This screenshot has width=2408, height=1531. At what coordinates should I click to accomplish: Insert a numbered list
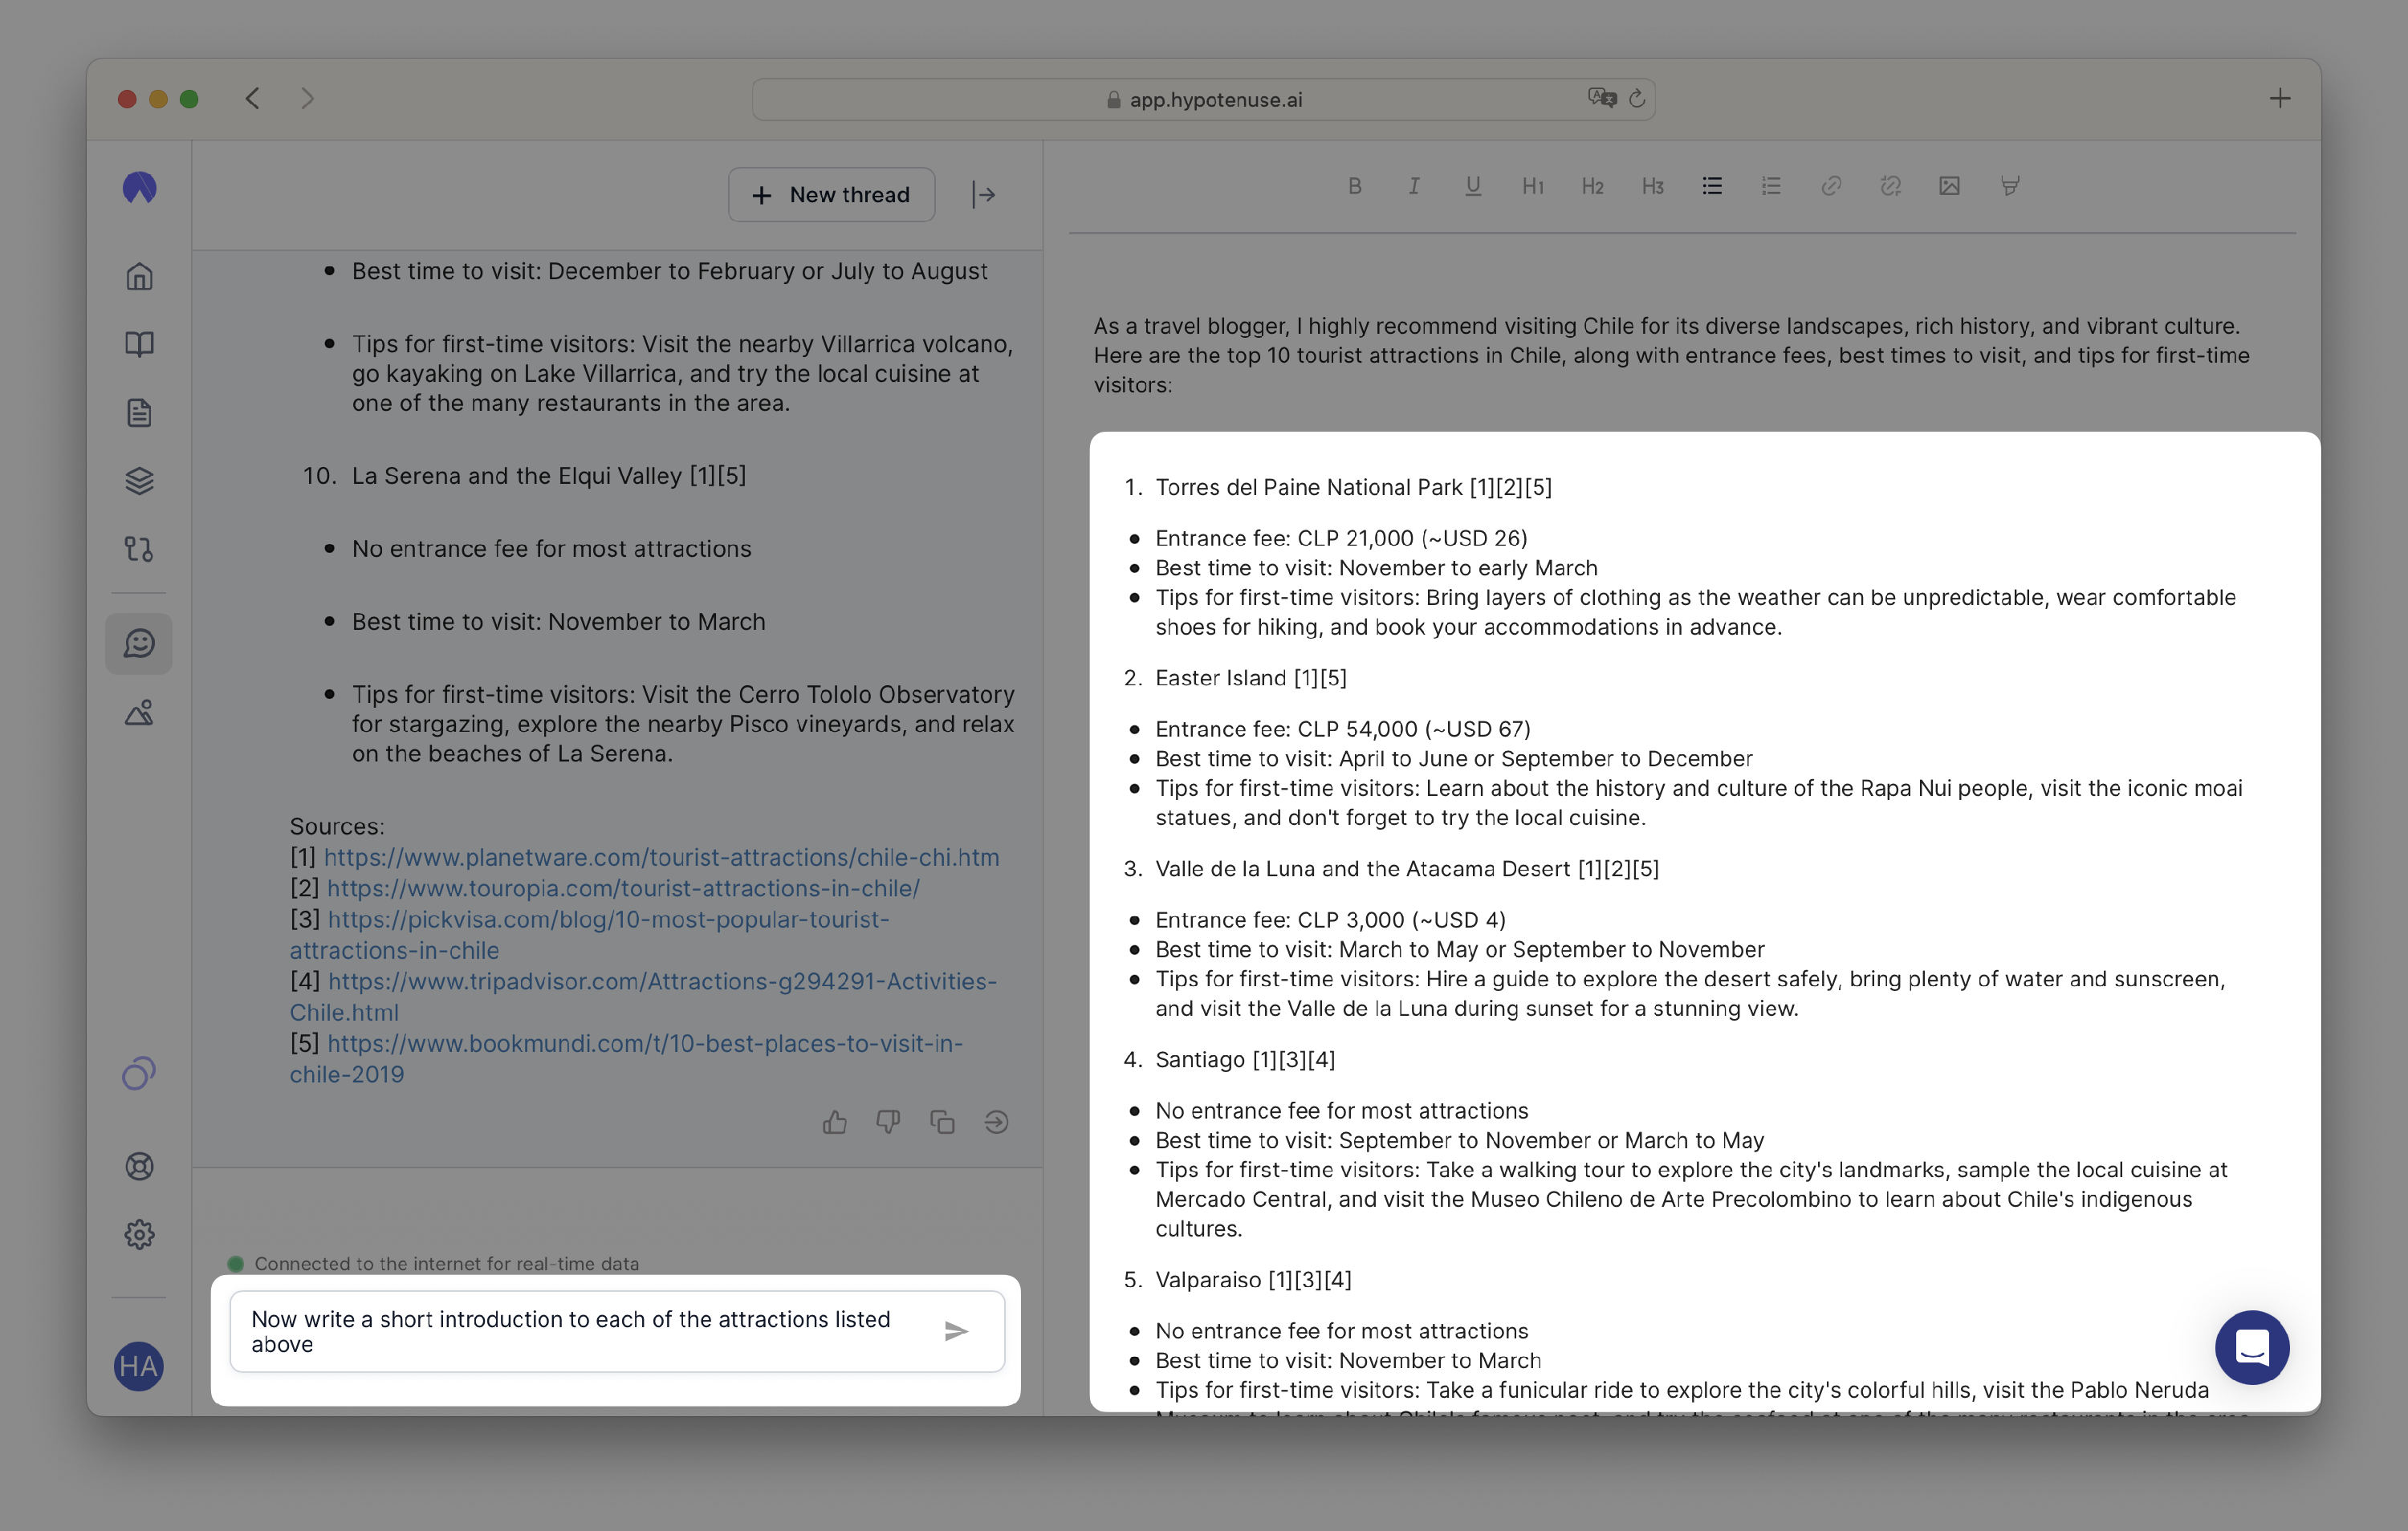click(x=1771, y=186)
